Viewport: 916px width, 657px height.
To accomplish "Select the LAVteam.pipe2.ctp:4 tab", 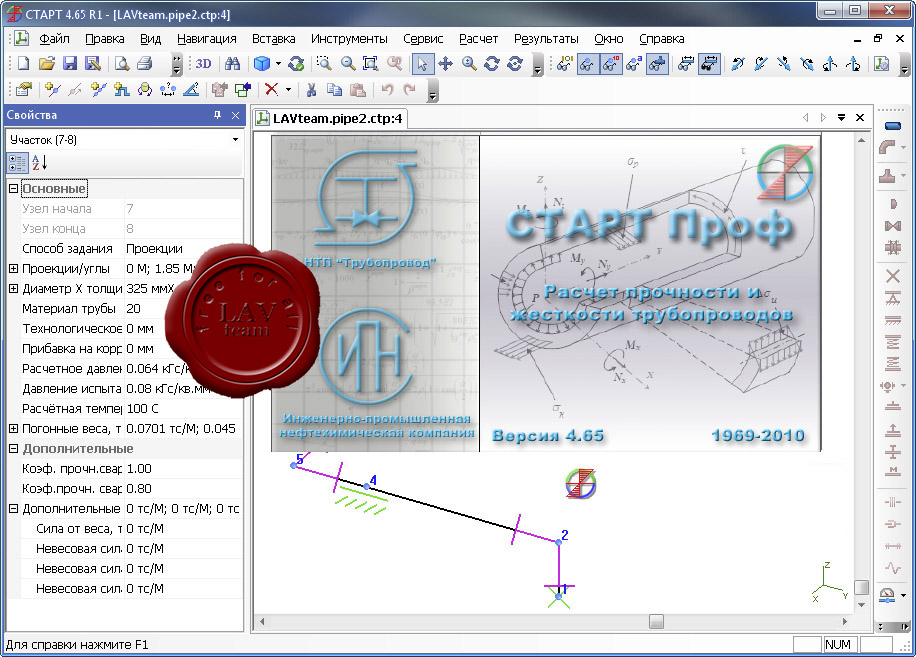I will [x=330, y=119].
